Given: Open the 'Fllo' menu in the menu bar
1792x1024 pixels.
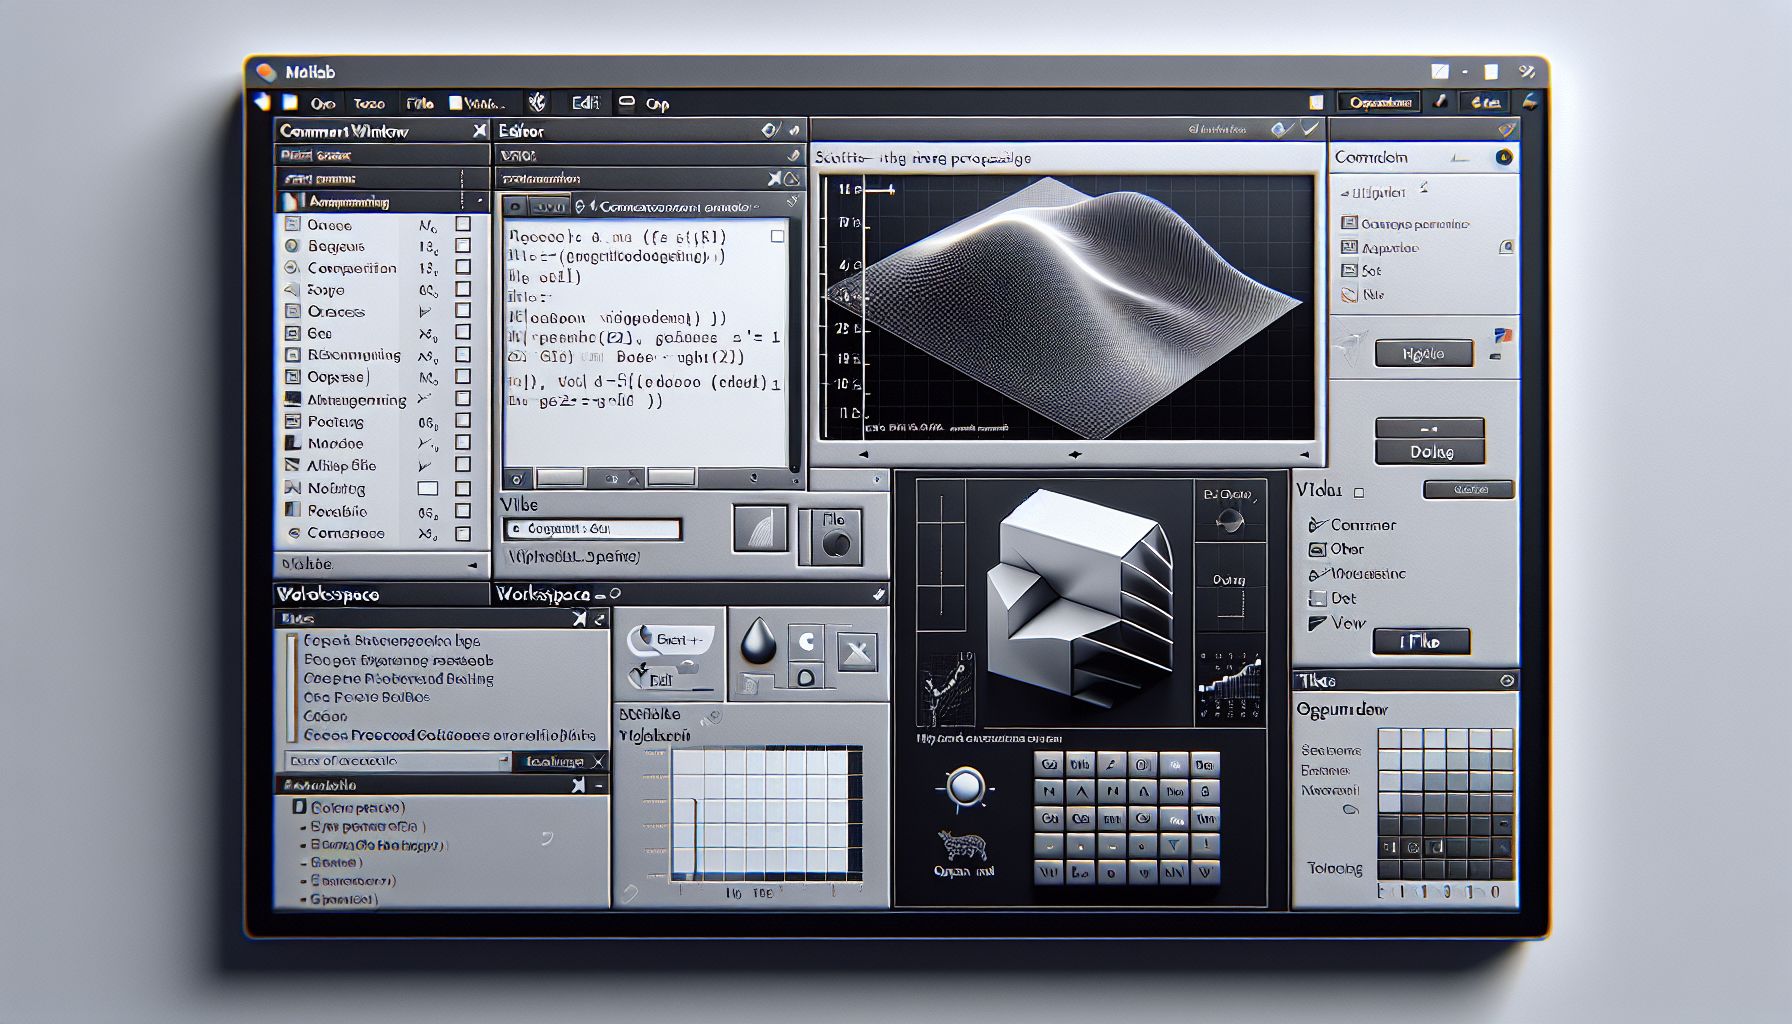Looking at the screenshot, I should (x=419, y=103).
